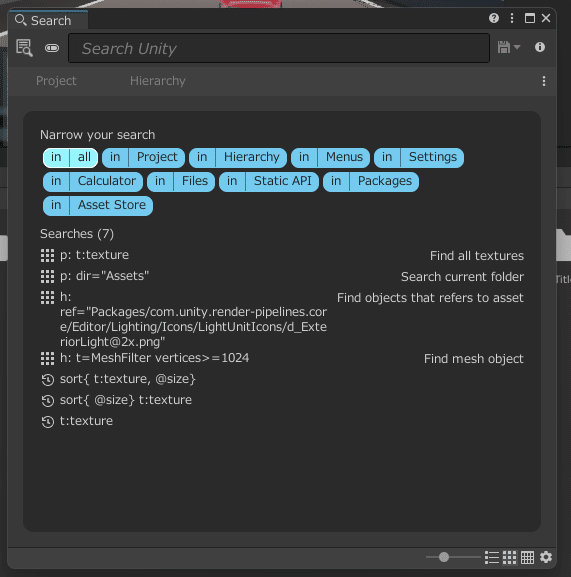
Task: Click grid icon beside MeshFilter search
Action: (x=47, y=358)
